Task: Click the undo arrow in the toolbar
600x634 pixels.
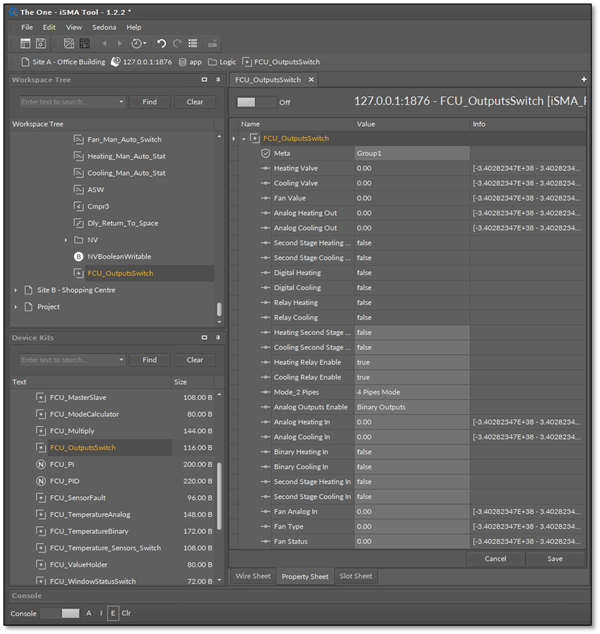Action: (x=162, y=44)
